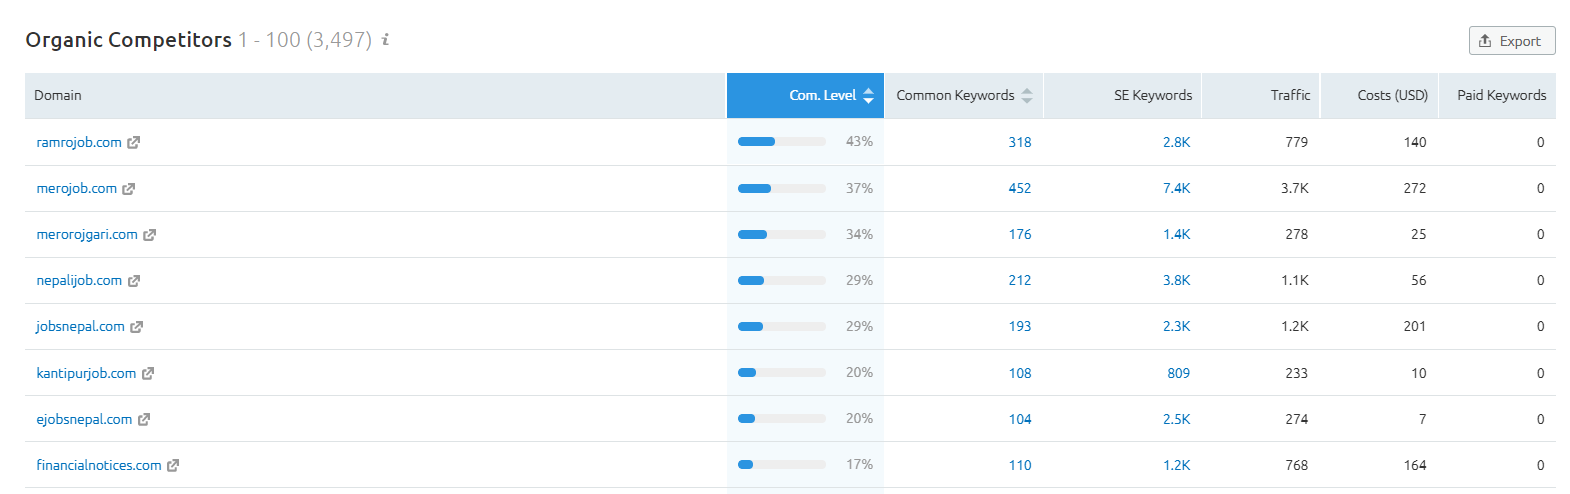Export the organic competitors table

point(1511,41)
